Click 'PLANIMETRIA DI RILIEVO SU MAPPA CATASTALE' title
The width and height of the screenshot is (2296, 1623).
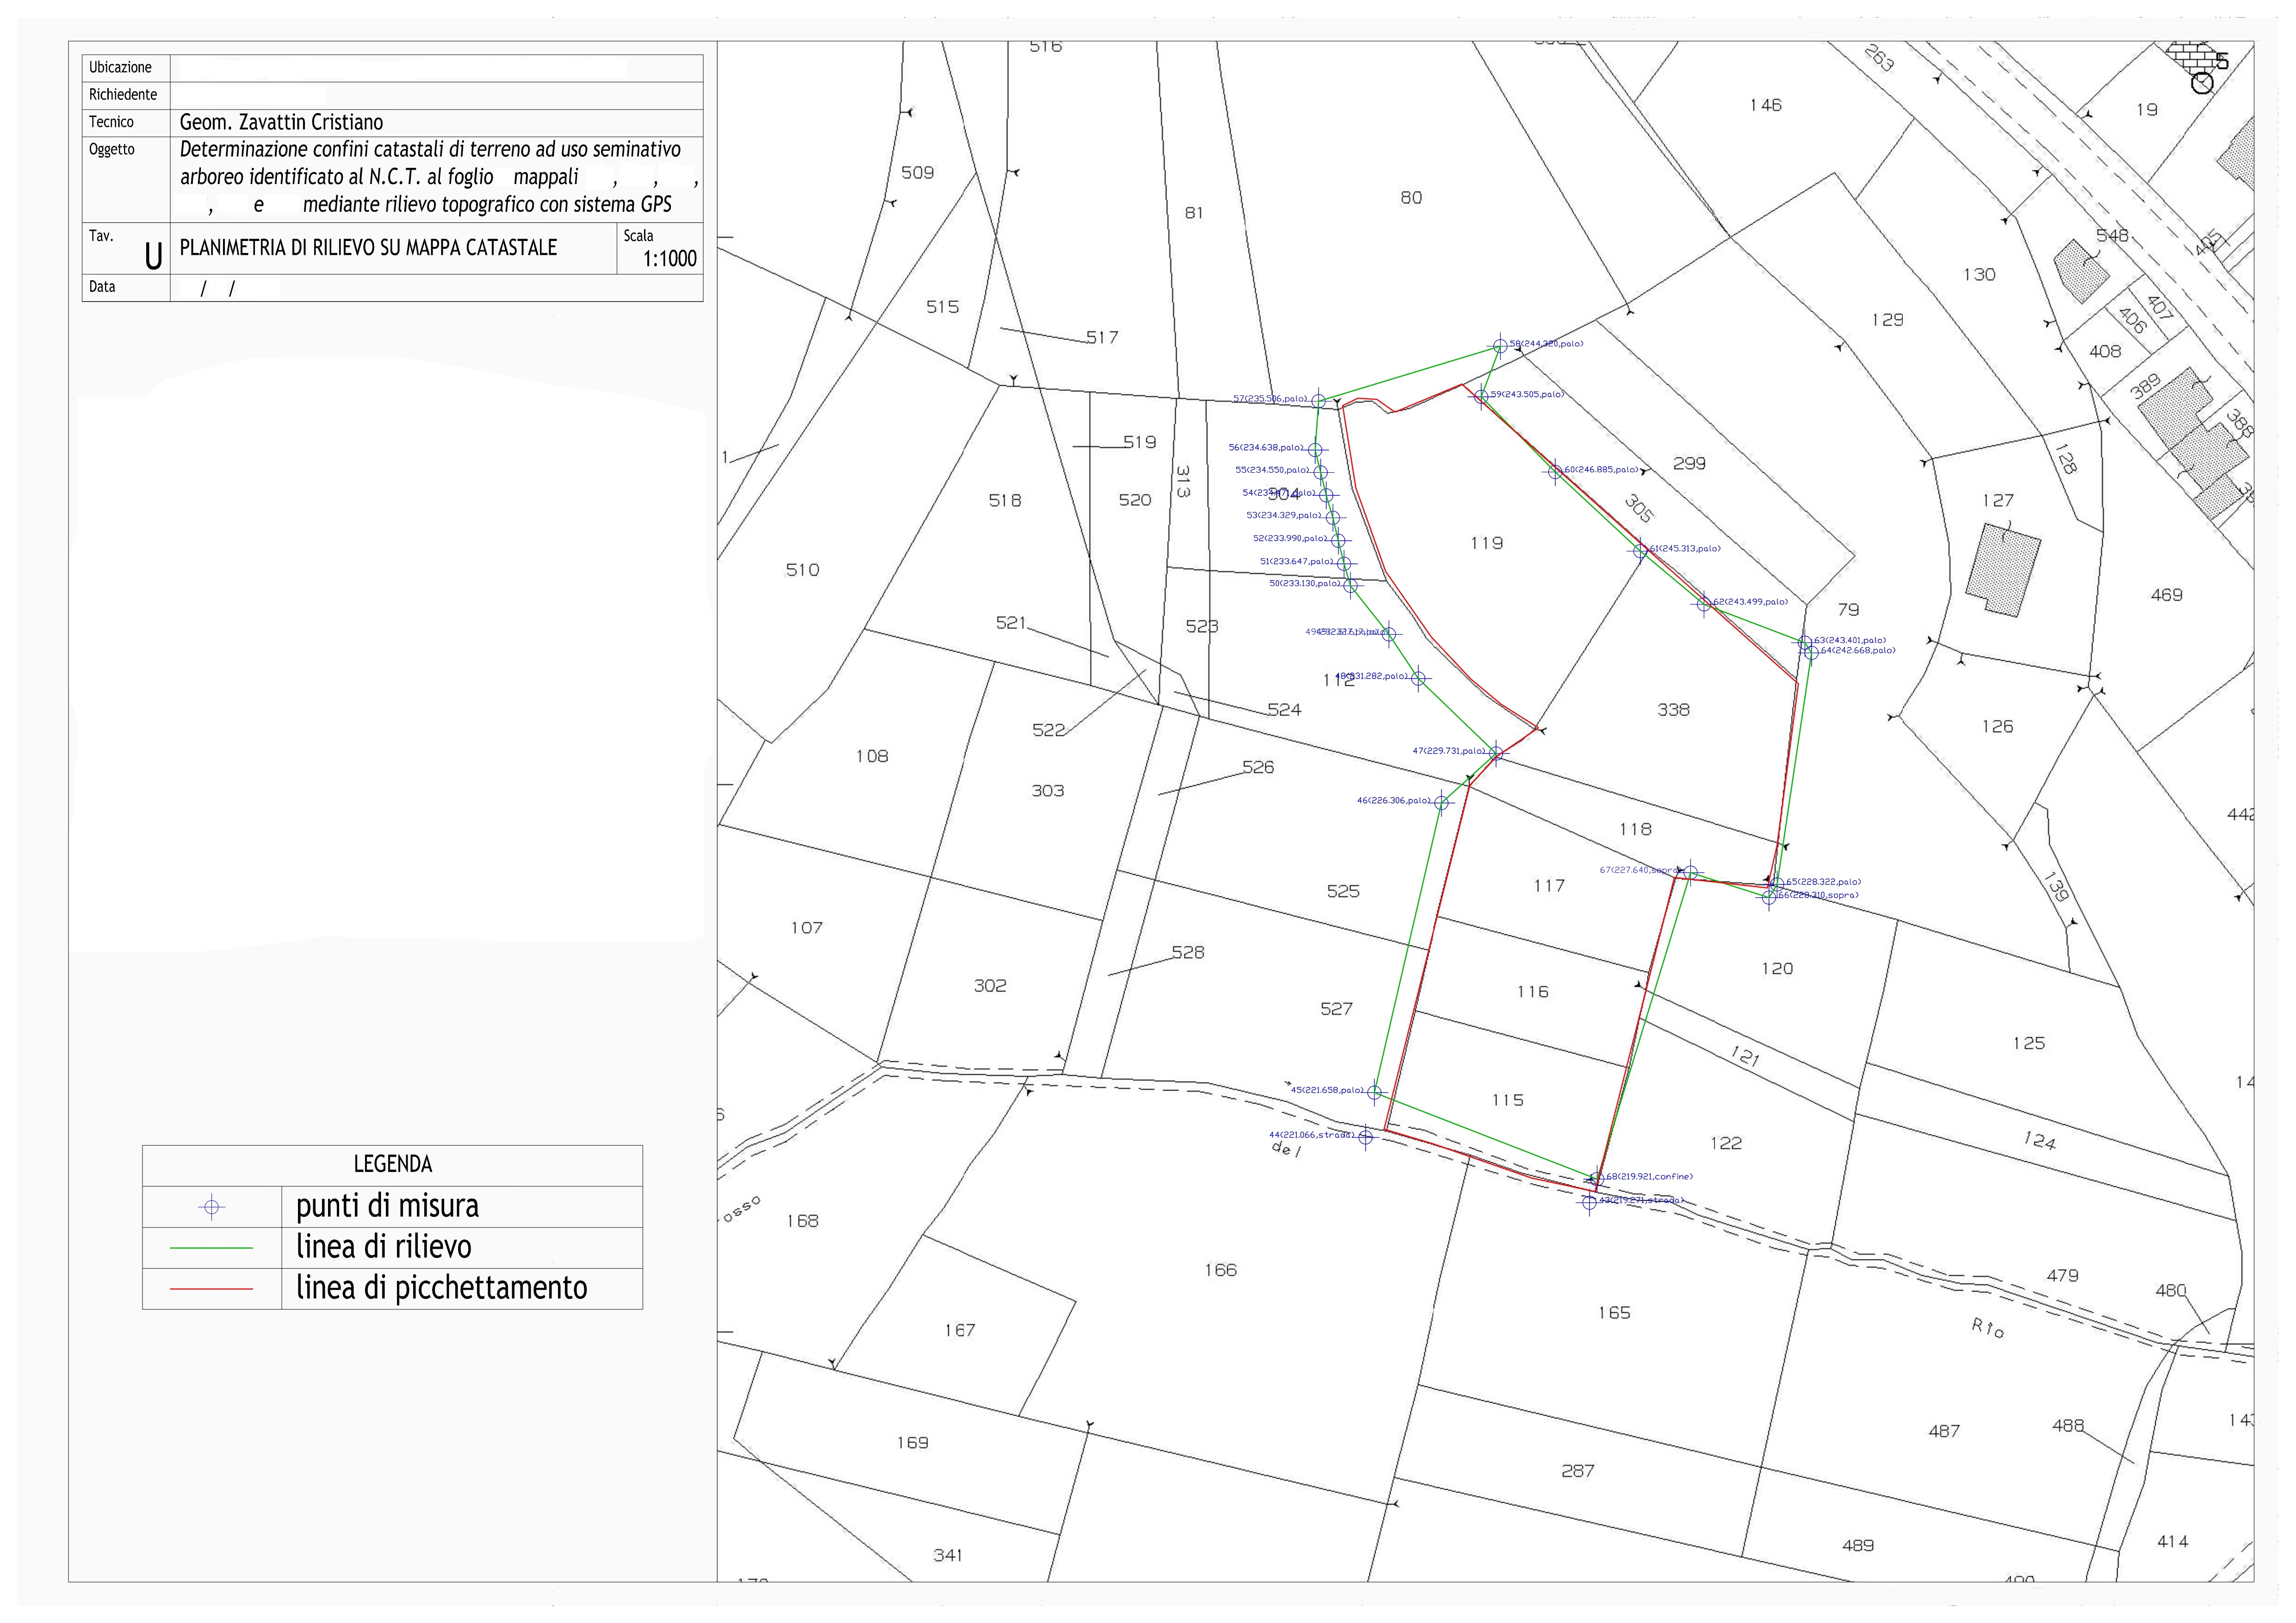(368, 248)
